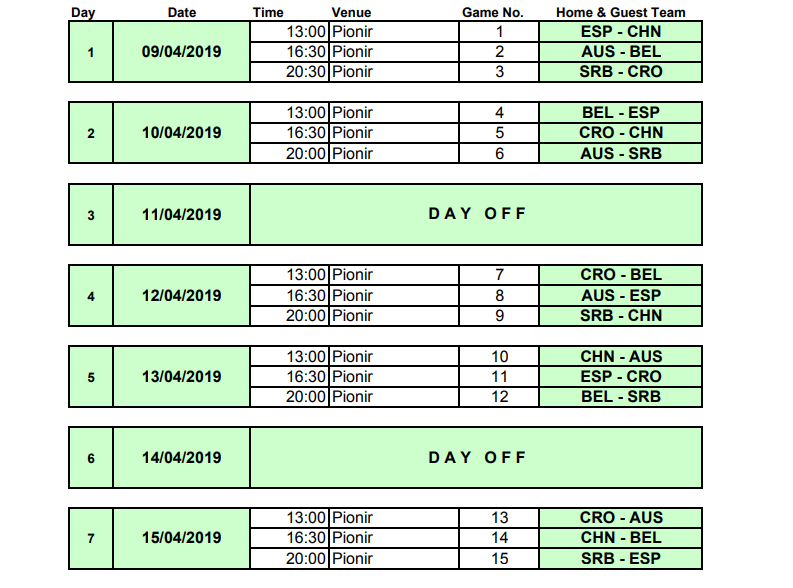Select the date cell 12/04/2019

point(181,295)
